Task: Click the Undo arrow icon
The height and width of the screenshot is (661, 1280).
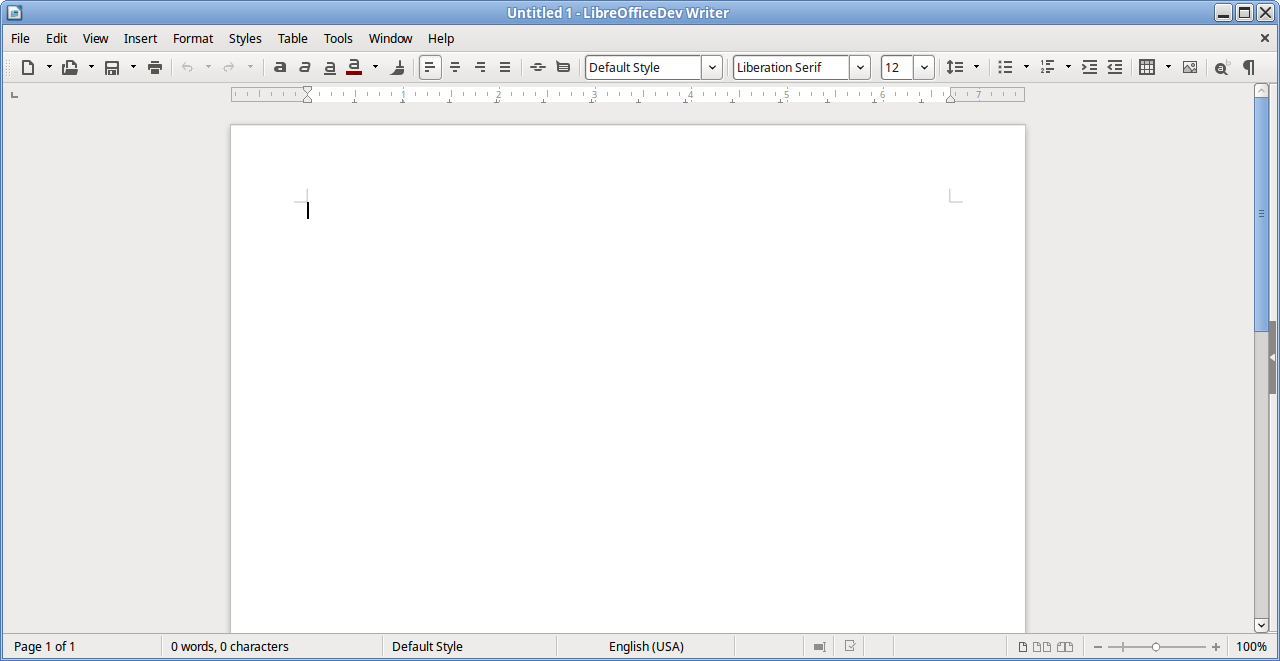Action: pyautogui.click(x=187, y=67)
